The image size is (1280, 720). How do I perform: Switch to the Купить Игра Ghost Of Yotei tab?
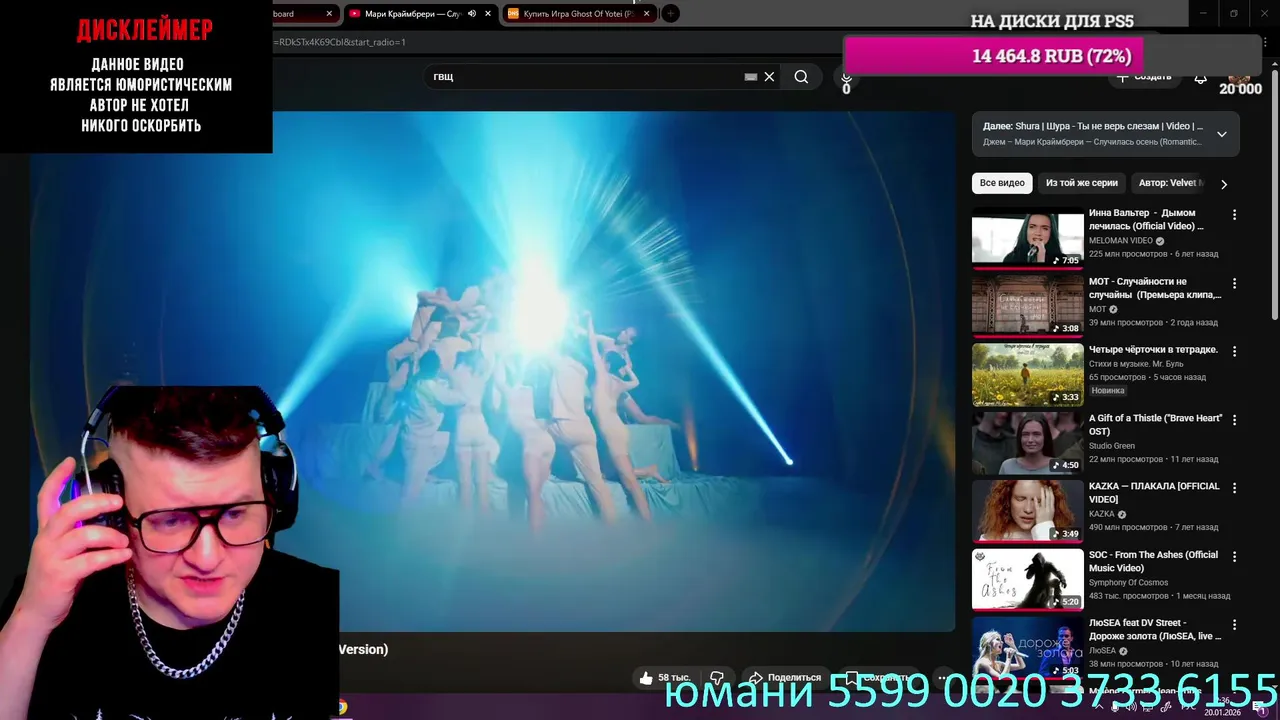click(578, 14)
